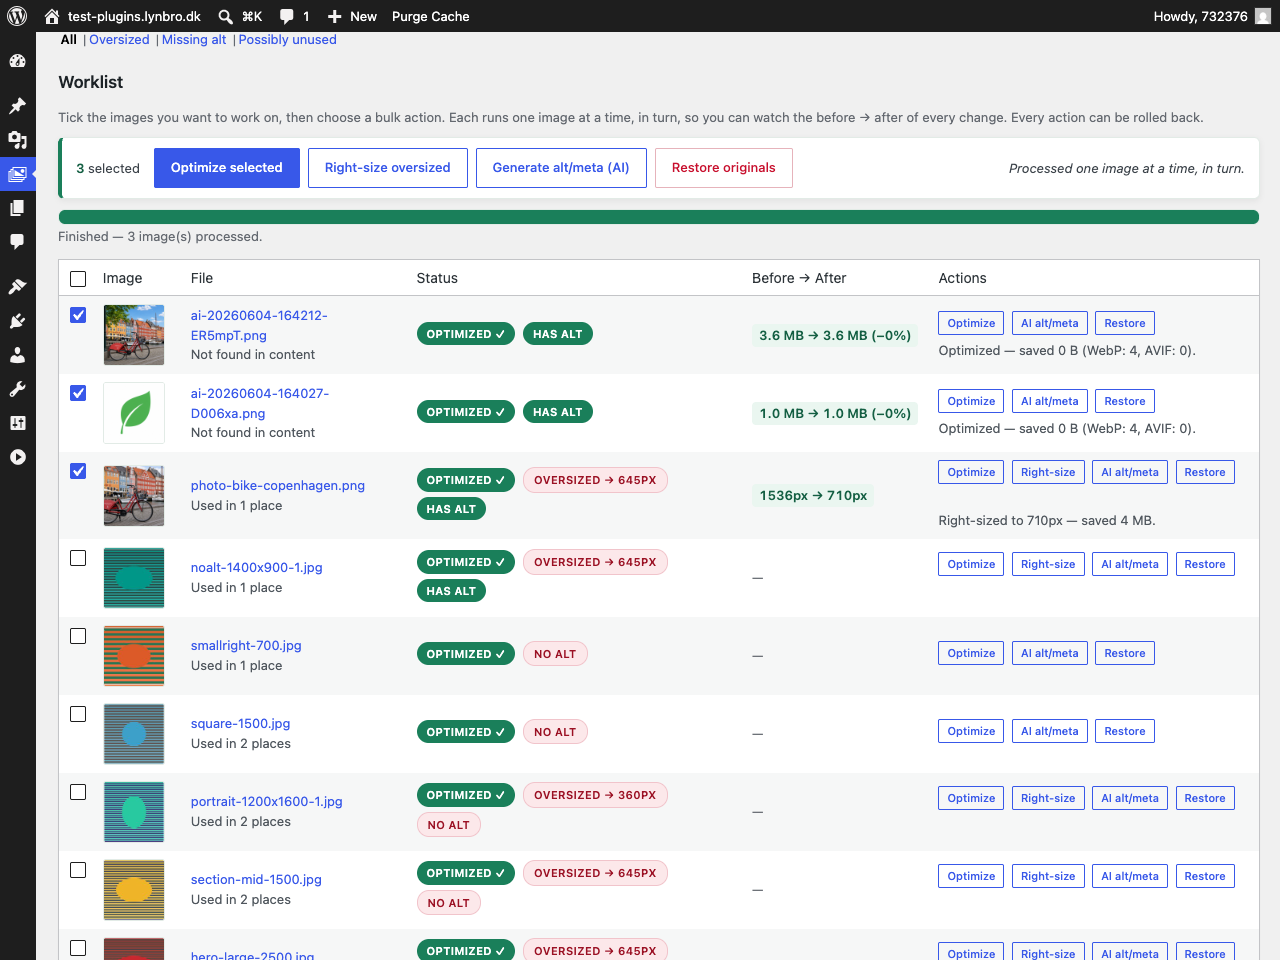Viewport: 1280px width, 960px height.
Task: Visit site test-plugins.lynbro.dk home icon
Action: [x=52, y=16]
